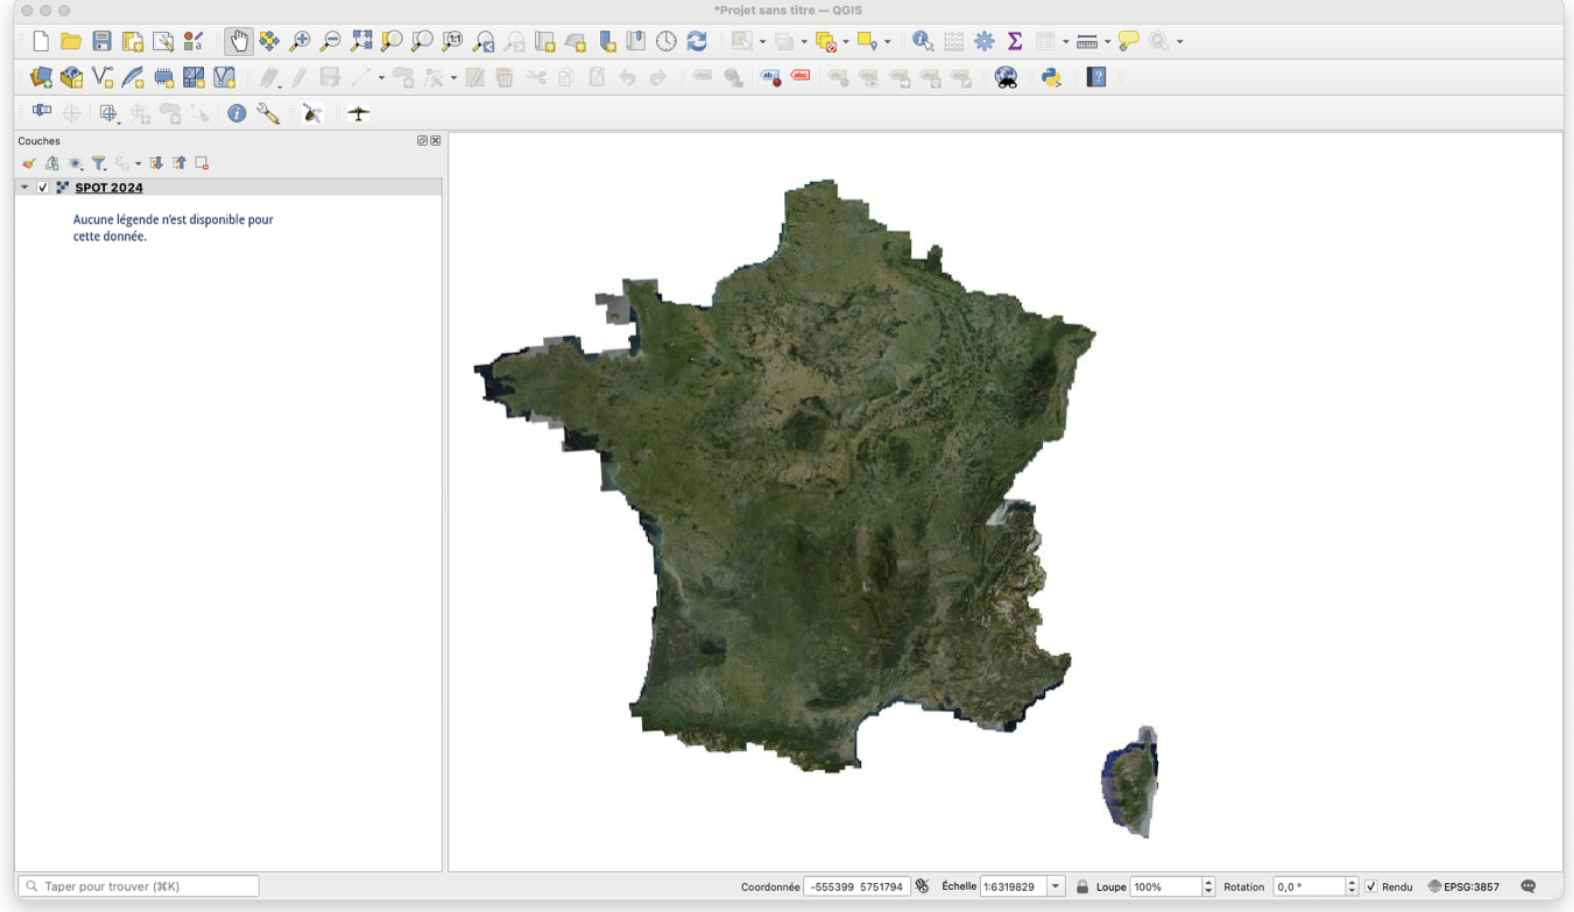Image resolution: width=1574 pixels, height=912 pixels.
Task: Open a project via the folder icon
Action: tap(70, 41)
